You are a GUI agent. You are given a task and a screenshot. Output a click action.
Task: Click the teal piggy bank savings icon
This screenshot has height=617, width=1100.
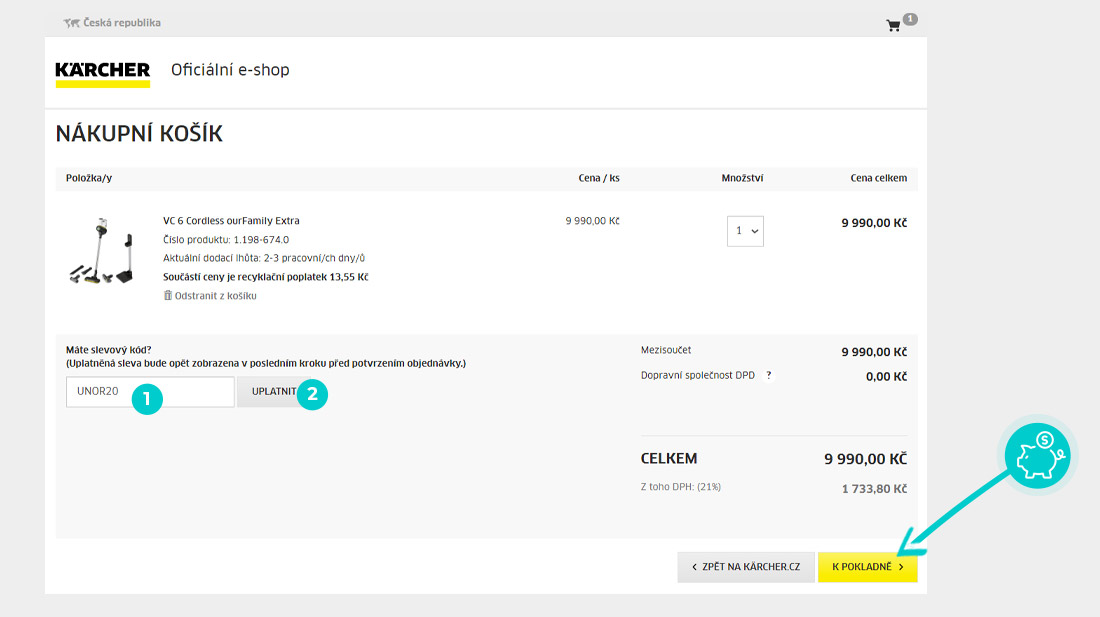(1037, 457)
